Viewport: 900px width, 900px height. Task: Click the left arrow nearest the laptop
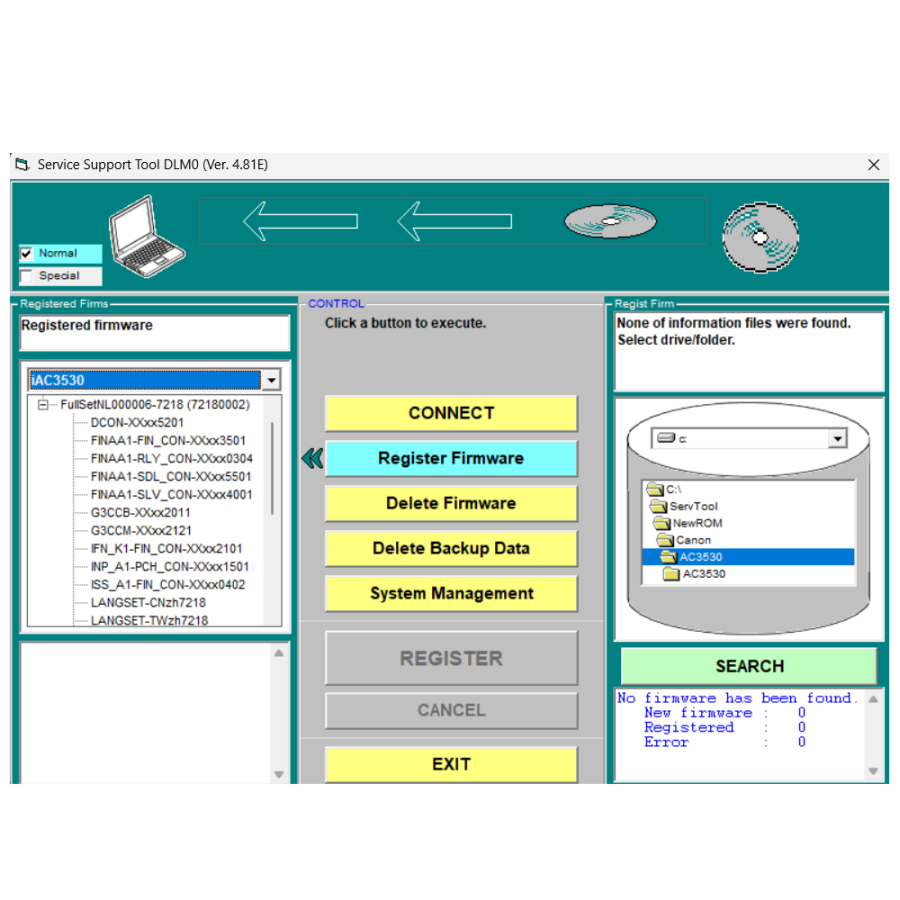(x=300, y=221)
